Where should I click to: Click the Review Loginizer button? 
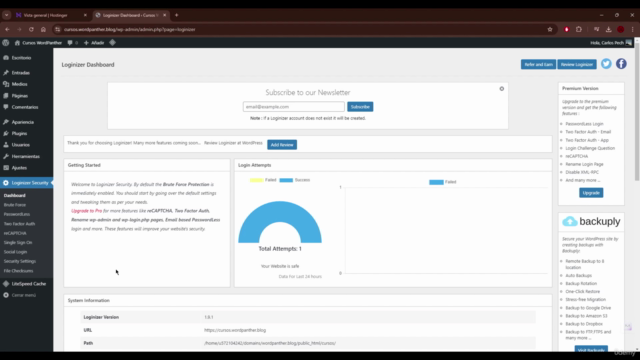click(577, 64)
